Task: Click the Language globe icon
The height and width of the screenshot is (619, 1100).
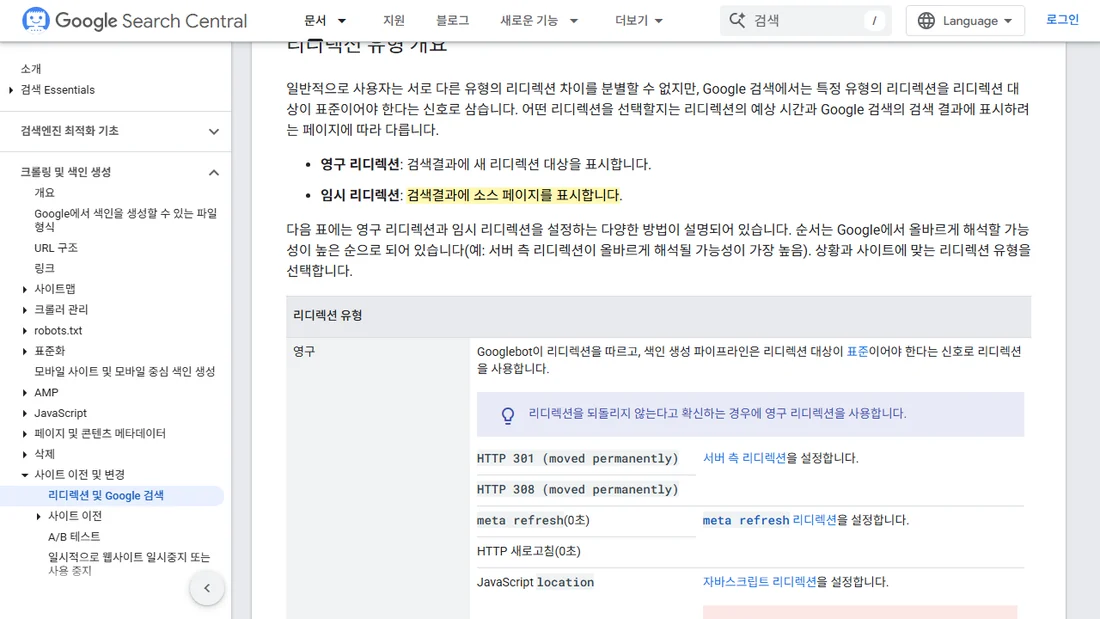Action: click(926, 21)
